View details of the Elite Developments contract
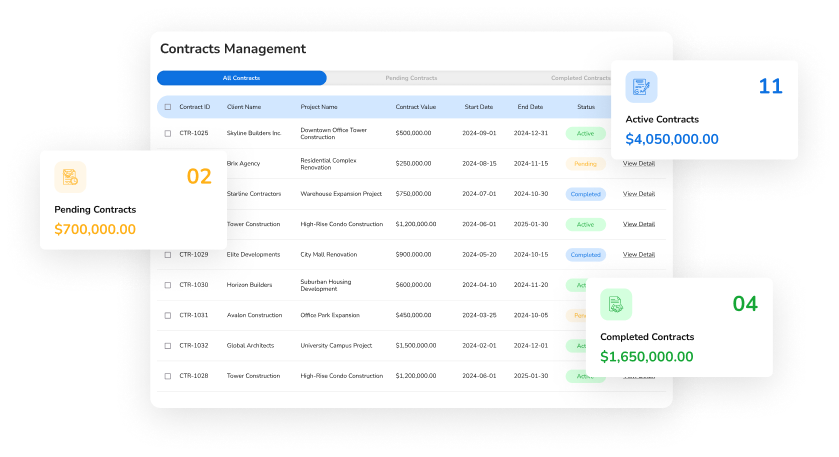The image size is (839, 457). pyautogui.click(x=638, y=255)
